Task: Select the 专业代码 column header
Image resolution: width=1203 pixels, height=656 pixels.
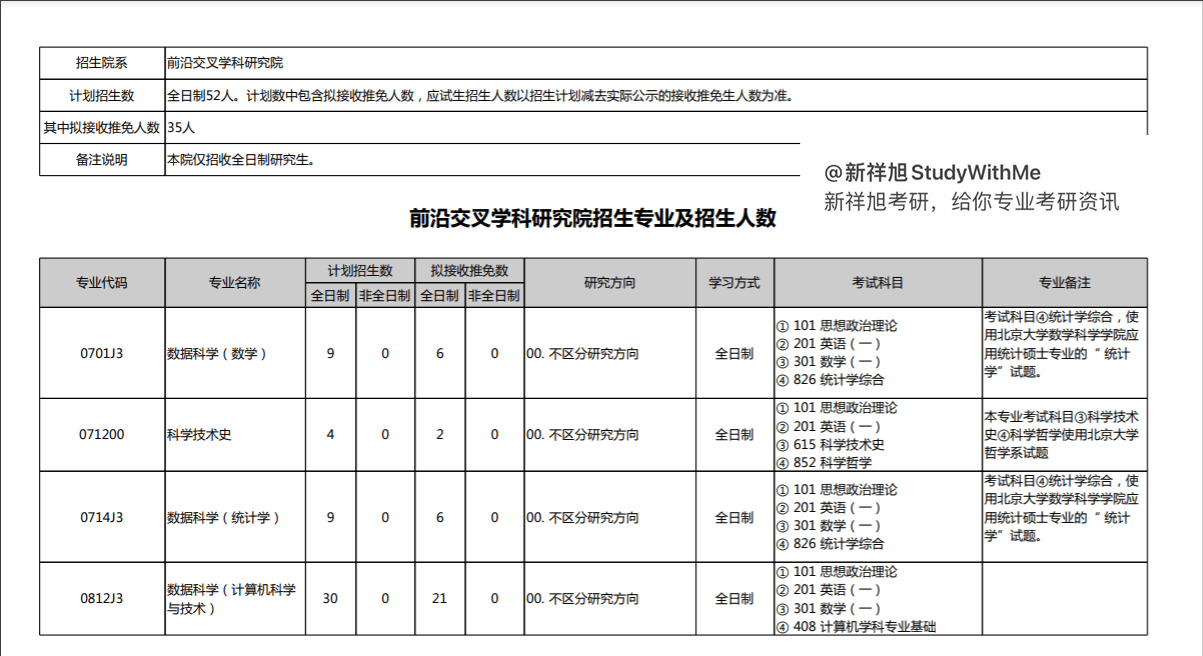Action: click(x=102, y=283)
